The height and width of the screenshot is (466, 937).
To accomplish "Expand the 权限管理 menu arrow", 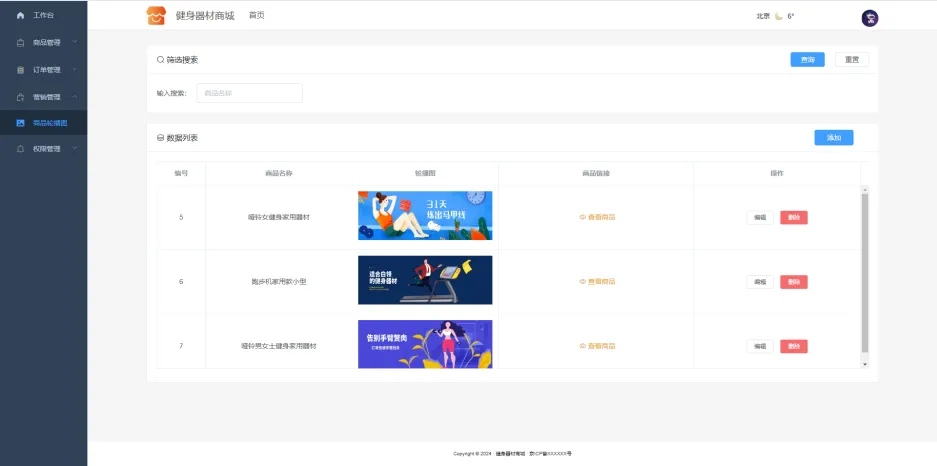I will 74,149.
